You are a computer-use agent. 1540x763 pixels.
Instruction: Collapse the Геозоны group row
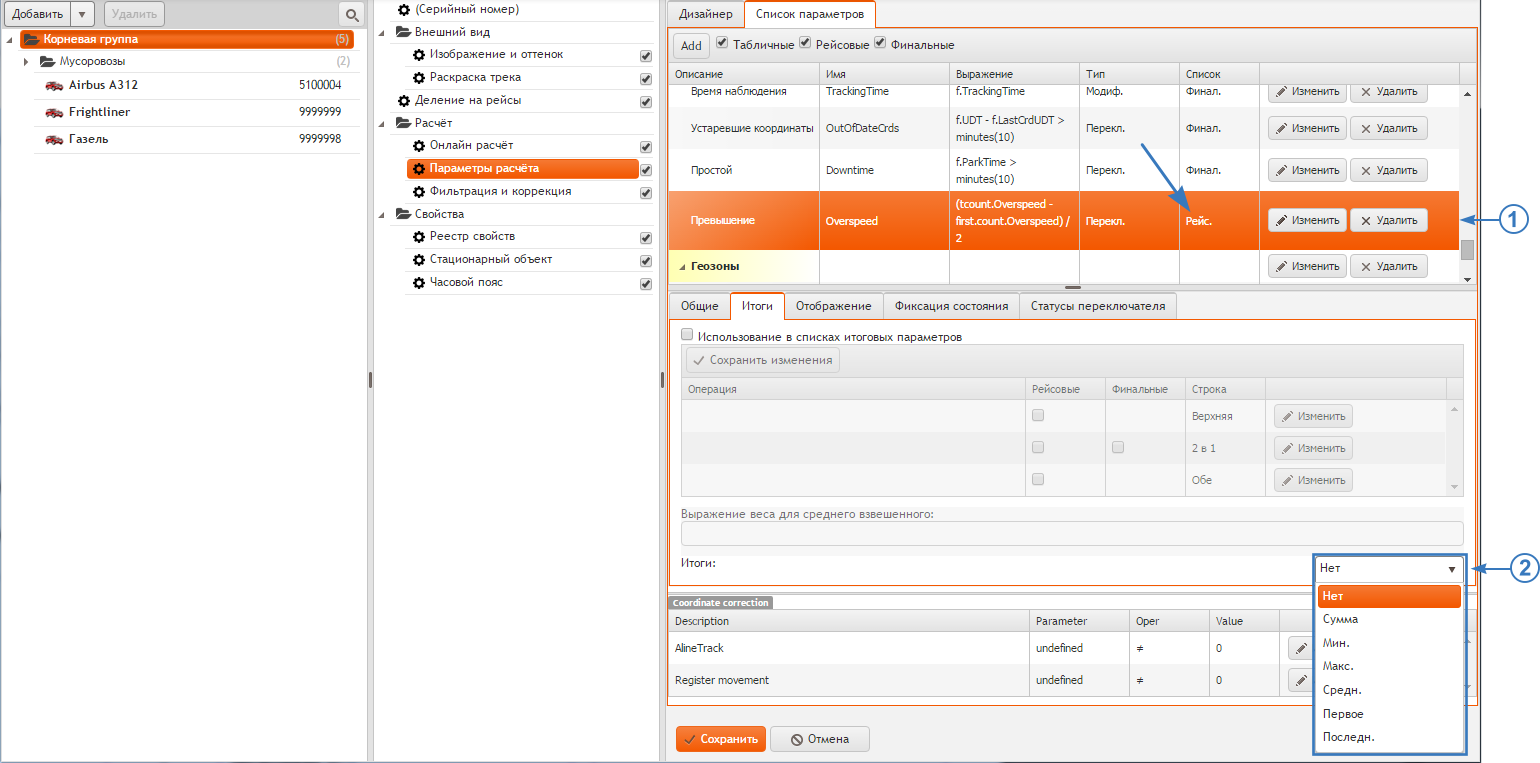(684, 267)
